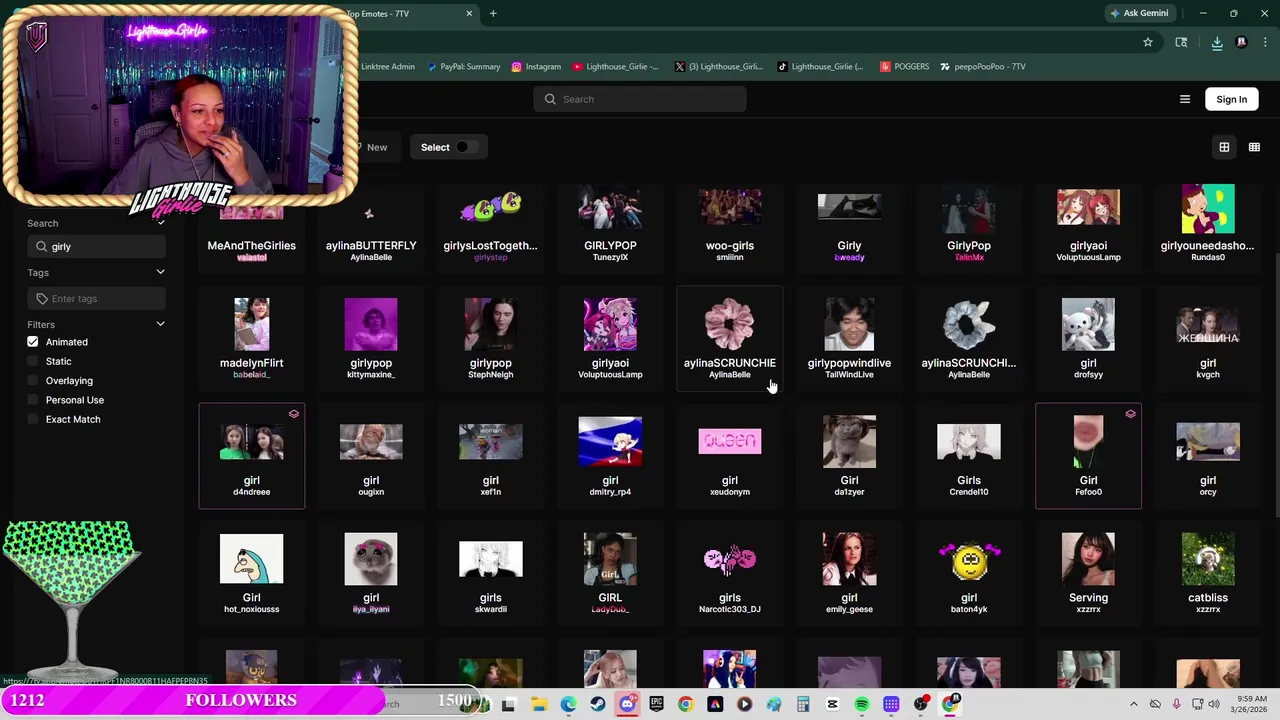Open Chrome downloads icon
This screenshot has height=720, width=1280.
[x=1217, y=42]
